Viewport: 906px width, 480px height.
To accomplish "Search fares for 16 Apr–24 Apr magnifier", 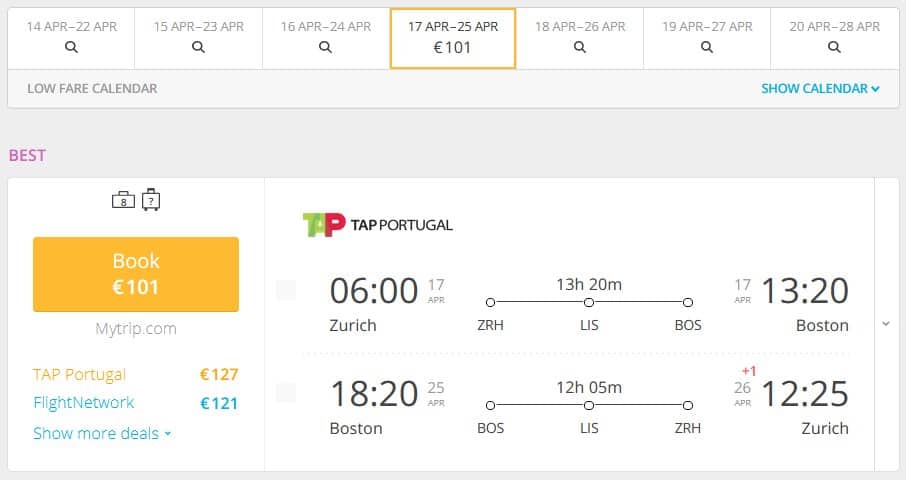I will point(325,47).
